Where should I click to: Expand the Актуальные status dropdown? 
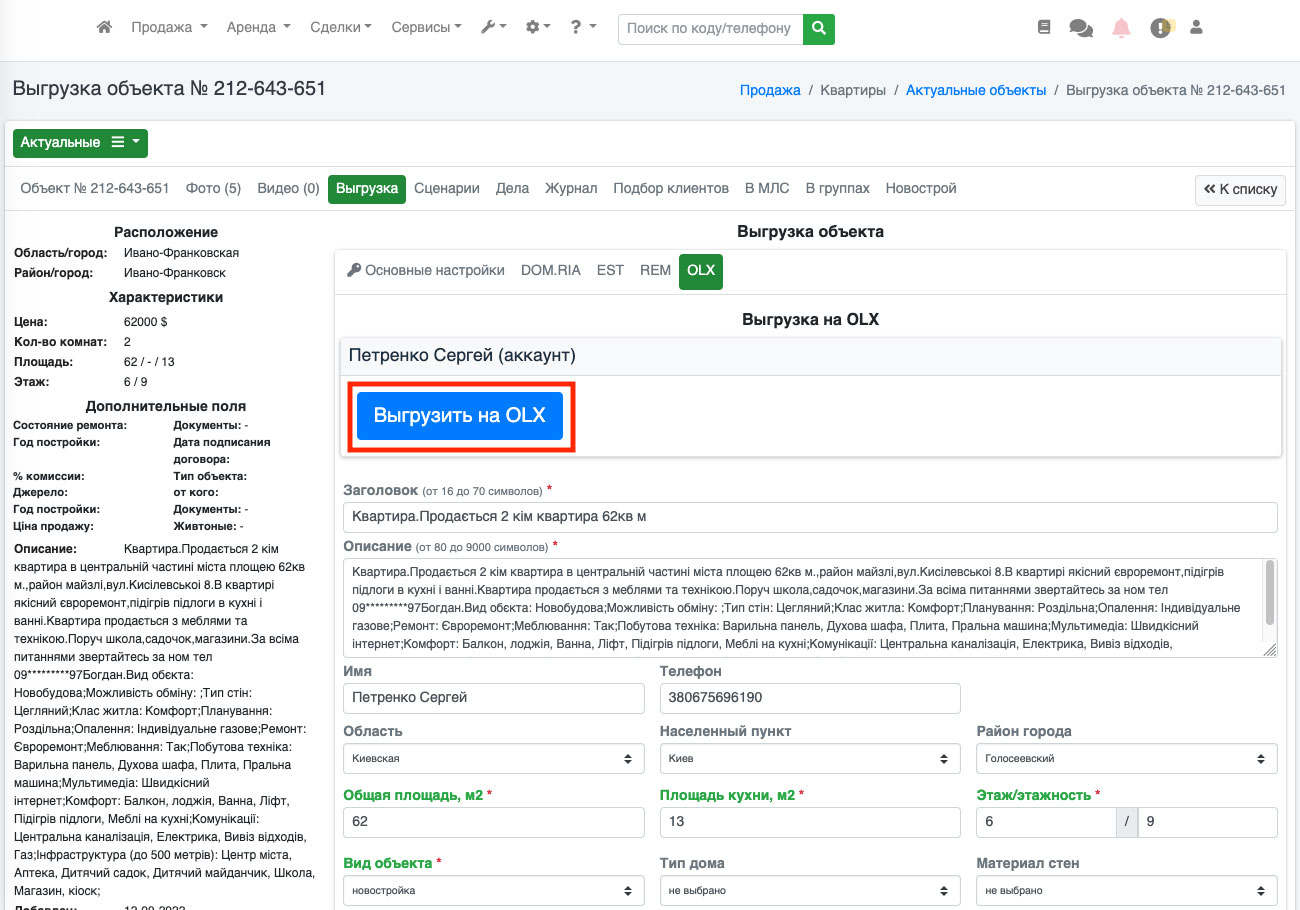(80, 143)
